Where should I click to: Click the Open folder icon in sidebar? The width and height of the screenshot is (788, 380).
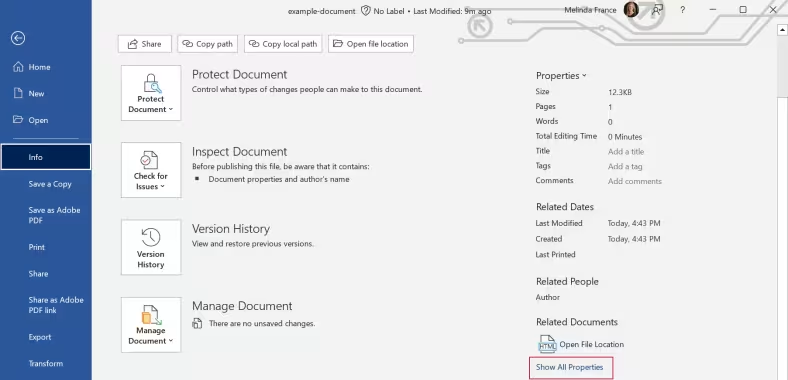tap(18, 120)
